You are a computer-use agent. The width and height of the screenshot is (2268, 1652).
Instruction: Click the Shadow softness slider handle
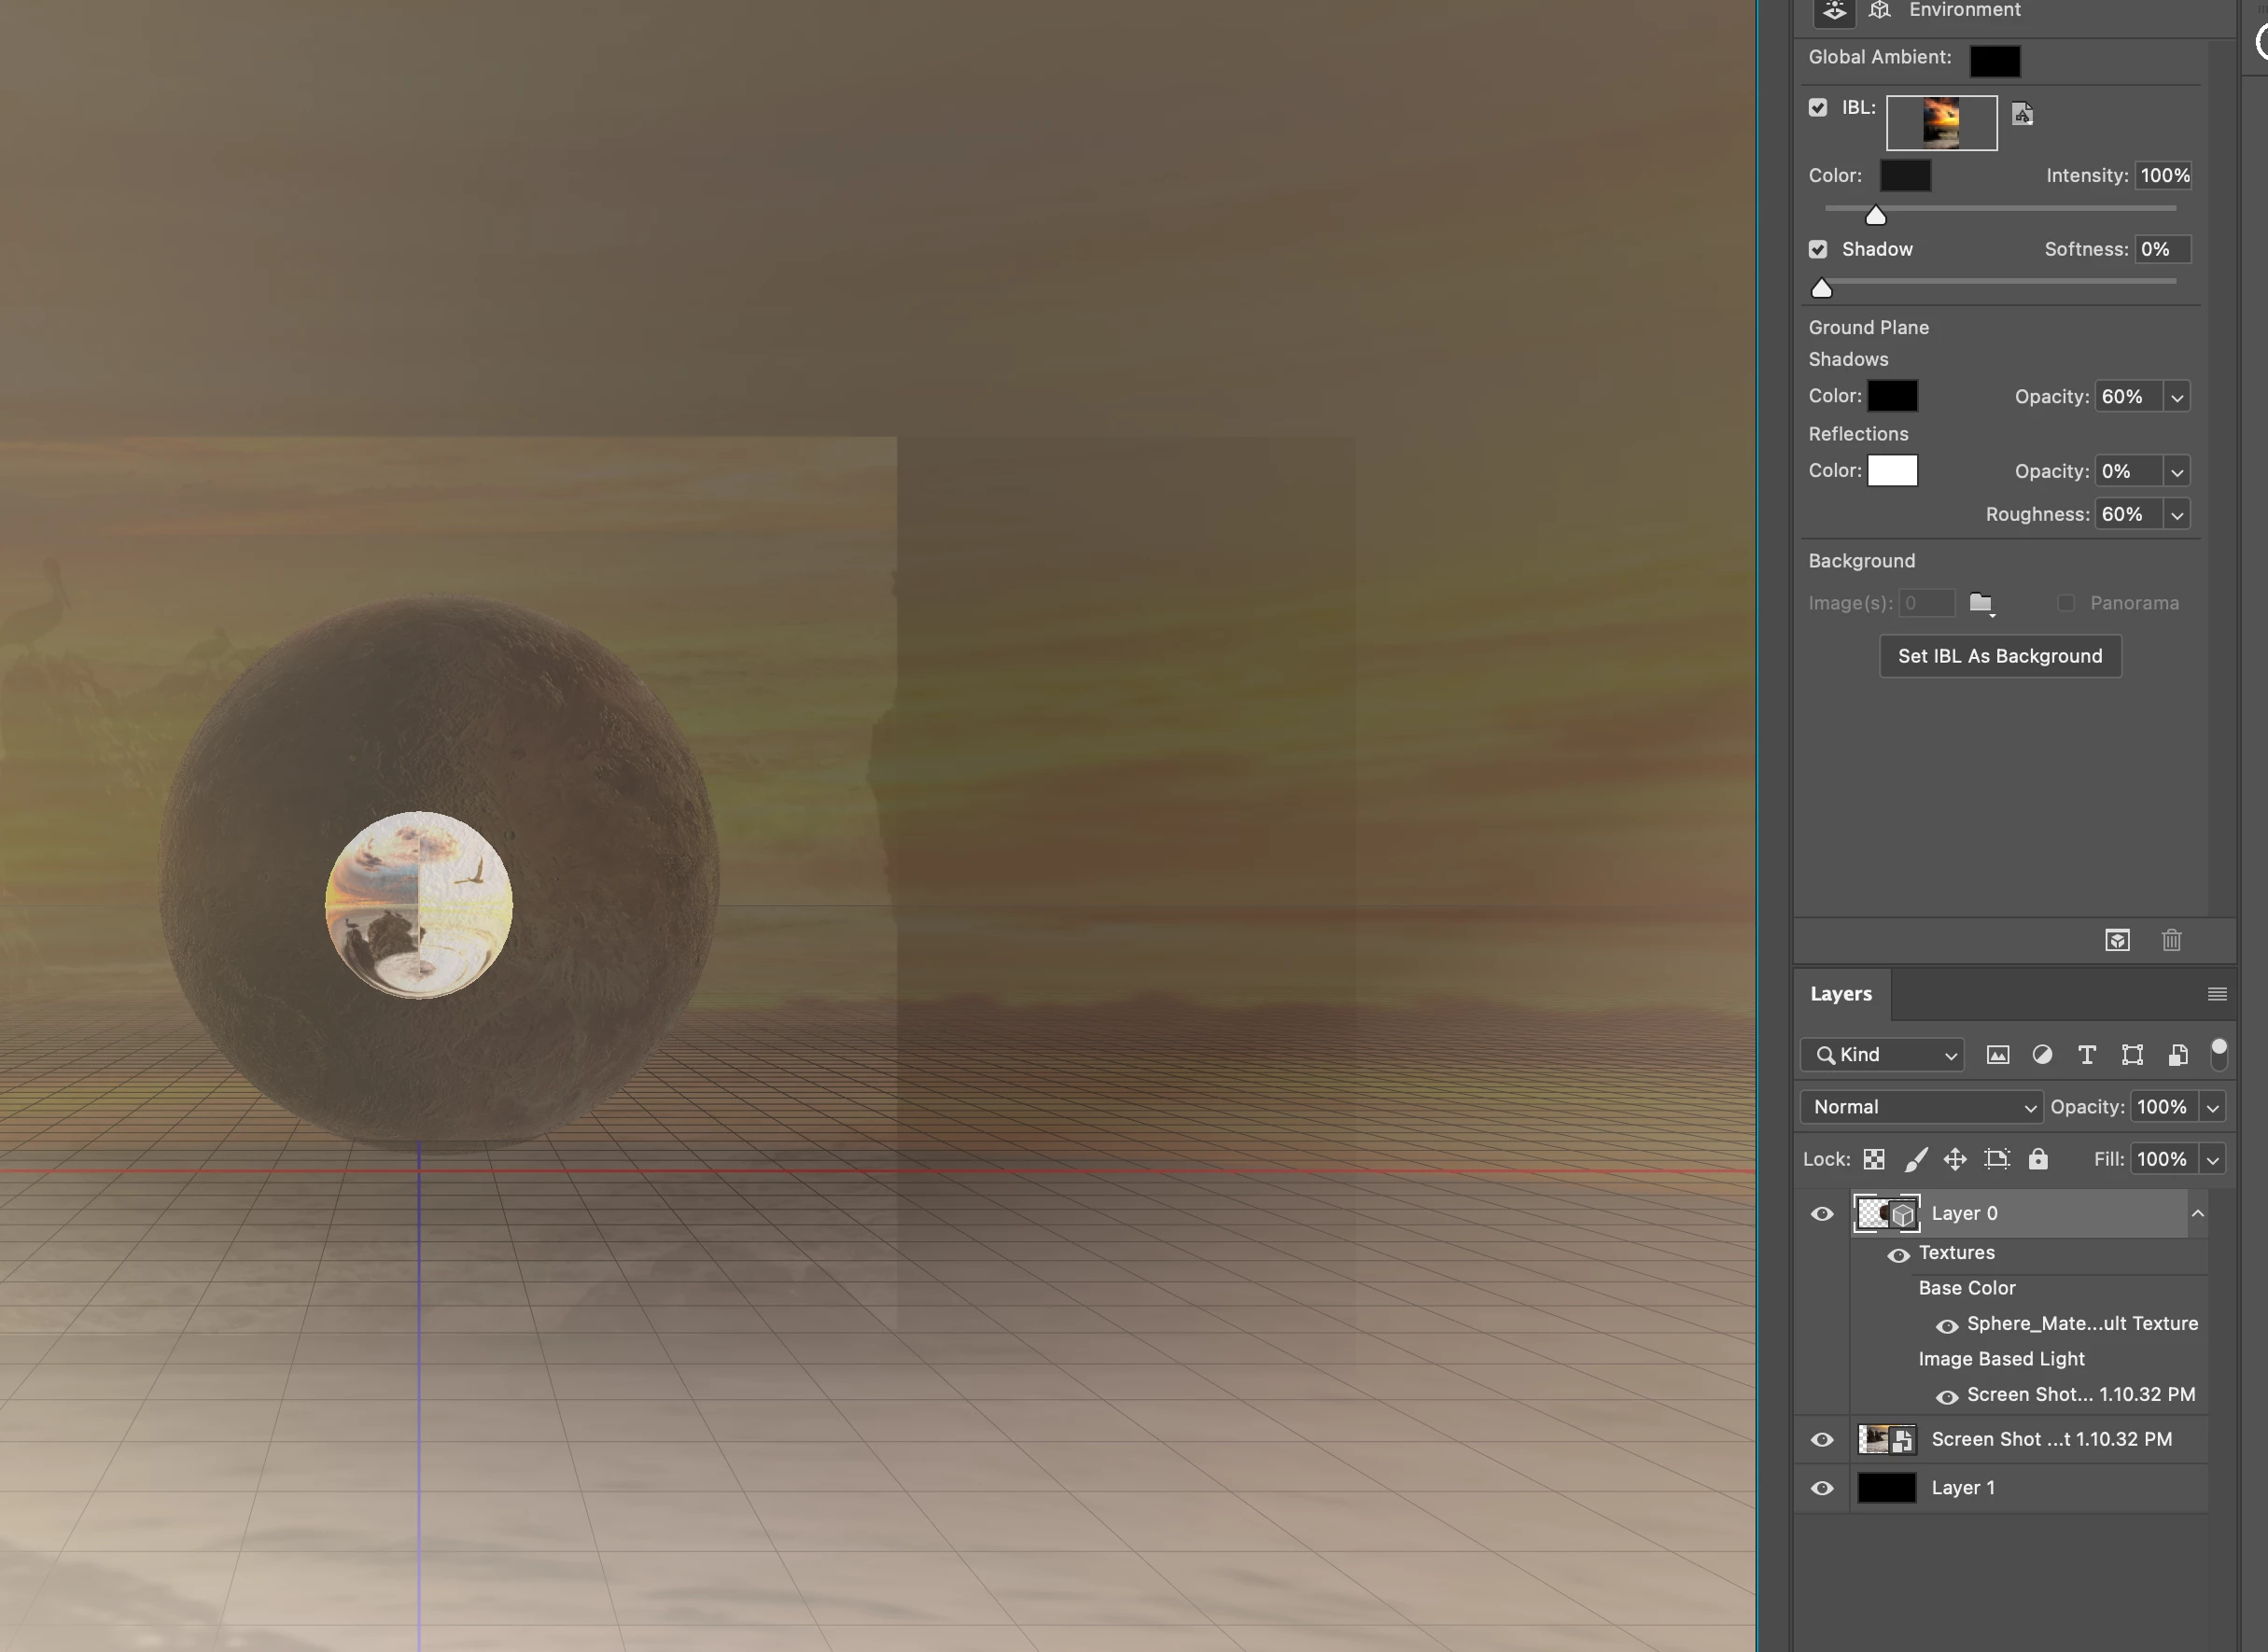pos(1821,288)
